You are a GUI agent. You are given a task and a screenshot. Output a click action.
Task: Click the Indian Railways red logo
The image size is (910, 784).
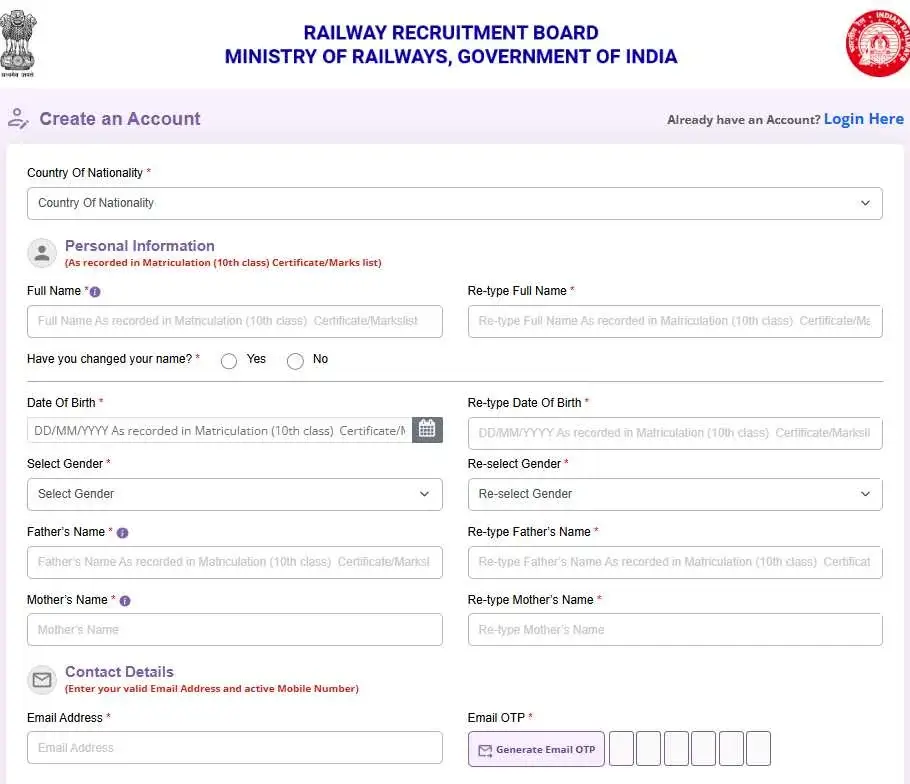click(x=878, y=43)
